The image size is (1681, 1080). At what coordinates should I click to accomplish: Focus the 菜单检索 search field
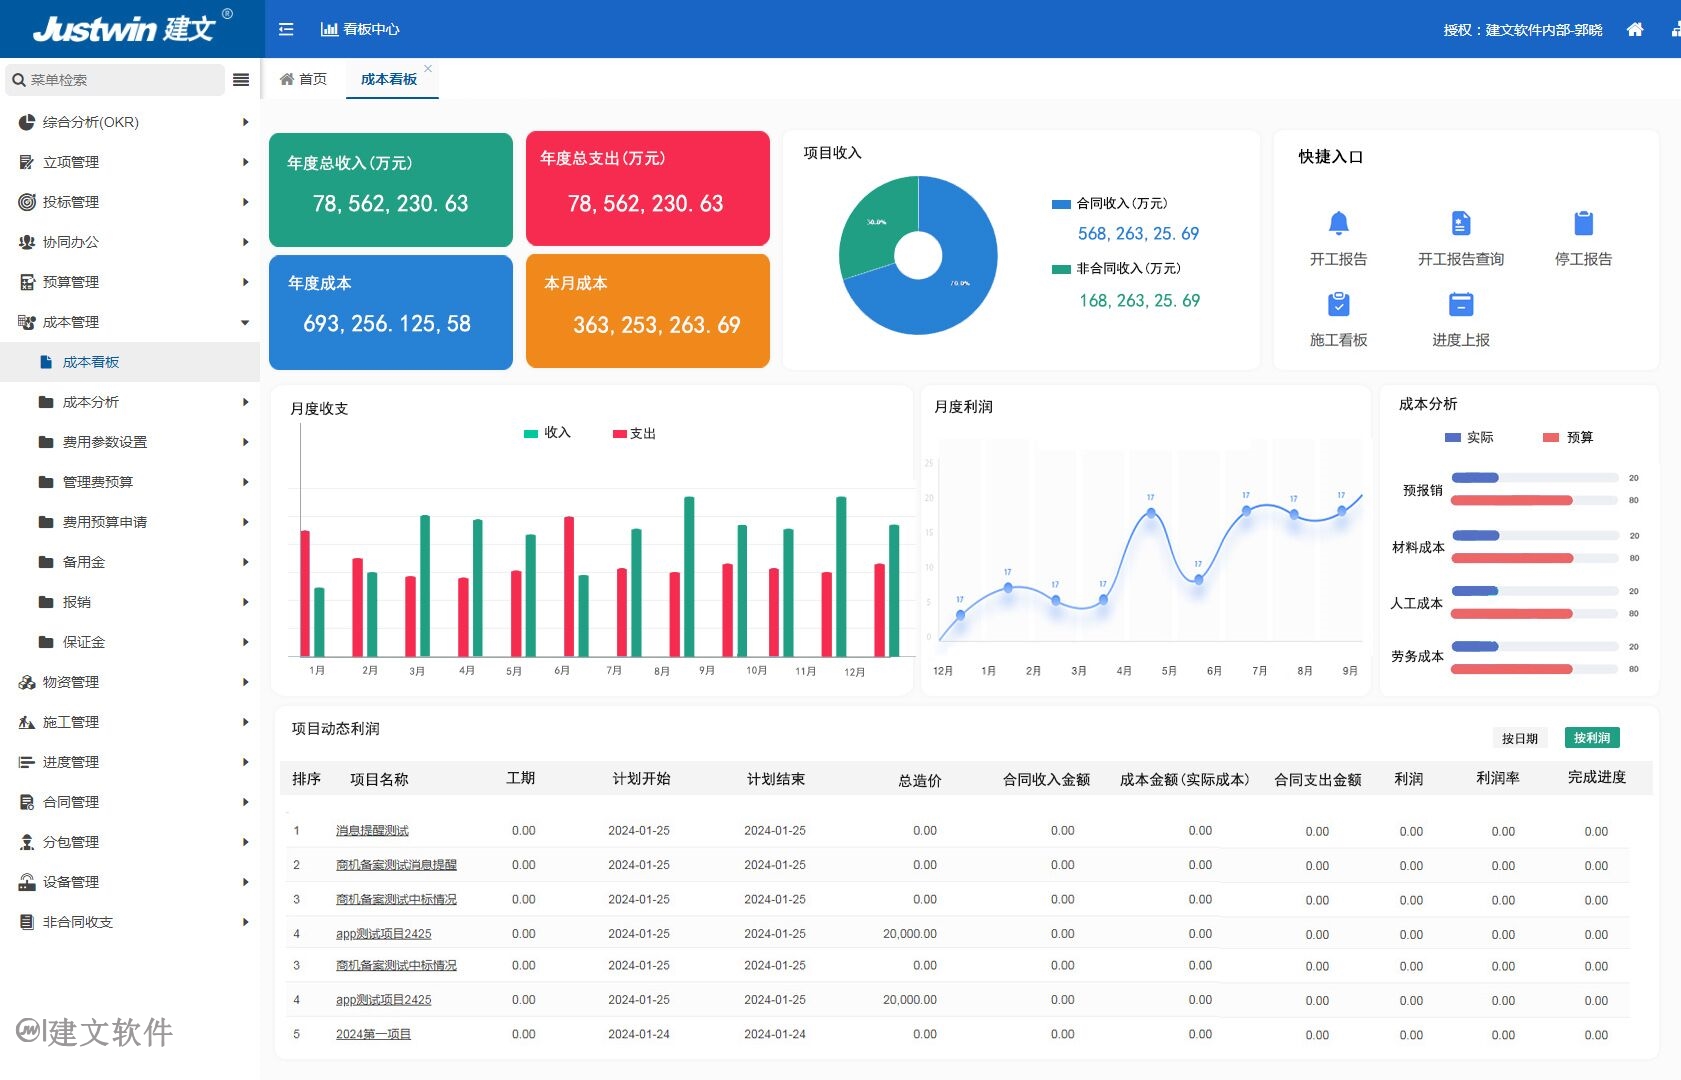tap(116, 80)
